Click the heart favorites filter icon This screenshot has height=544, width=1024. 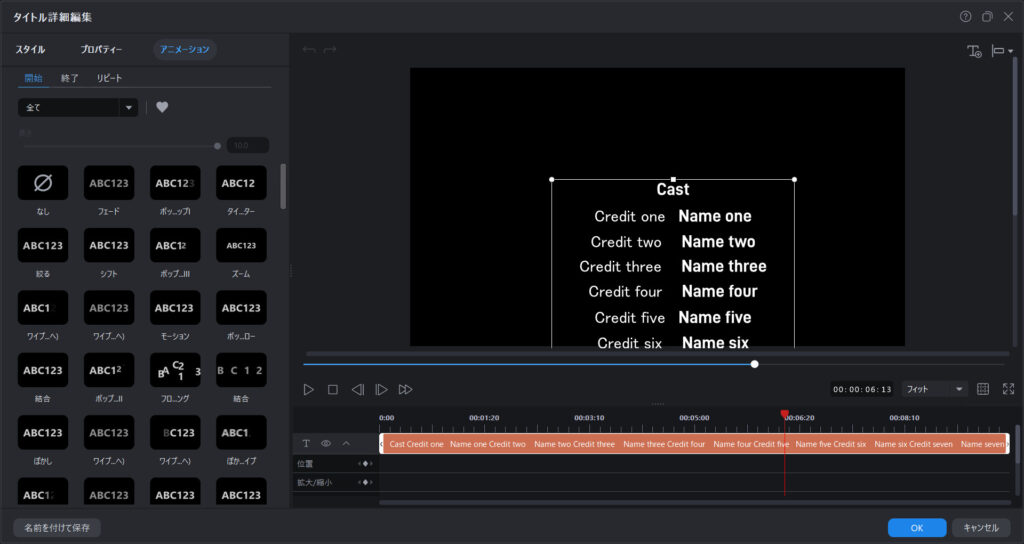click(x=162, y=107)
